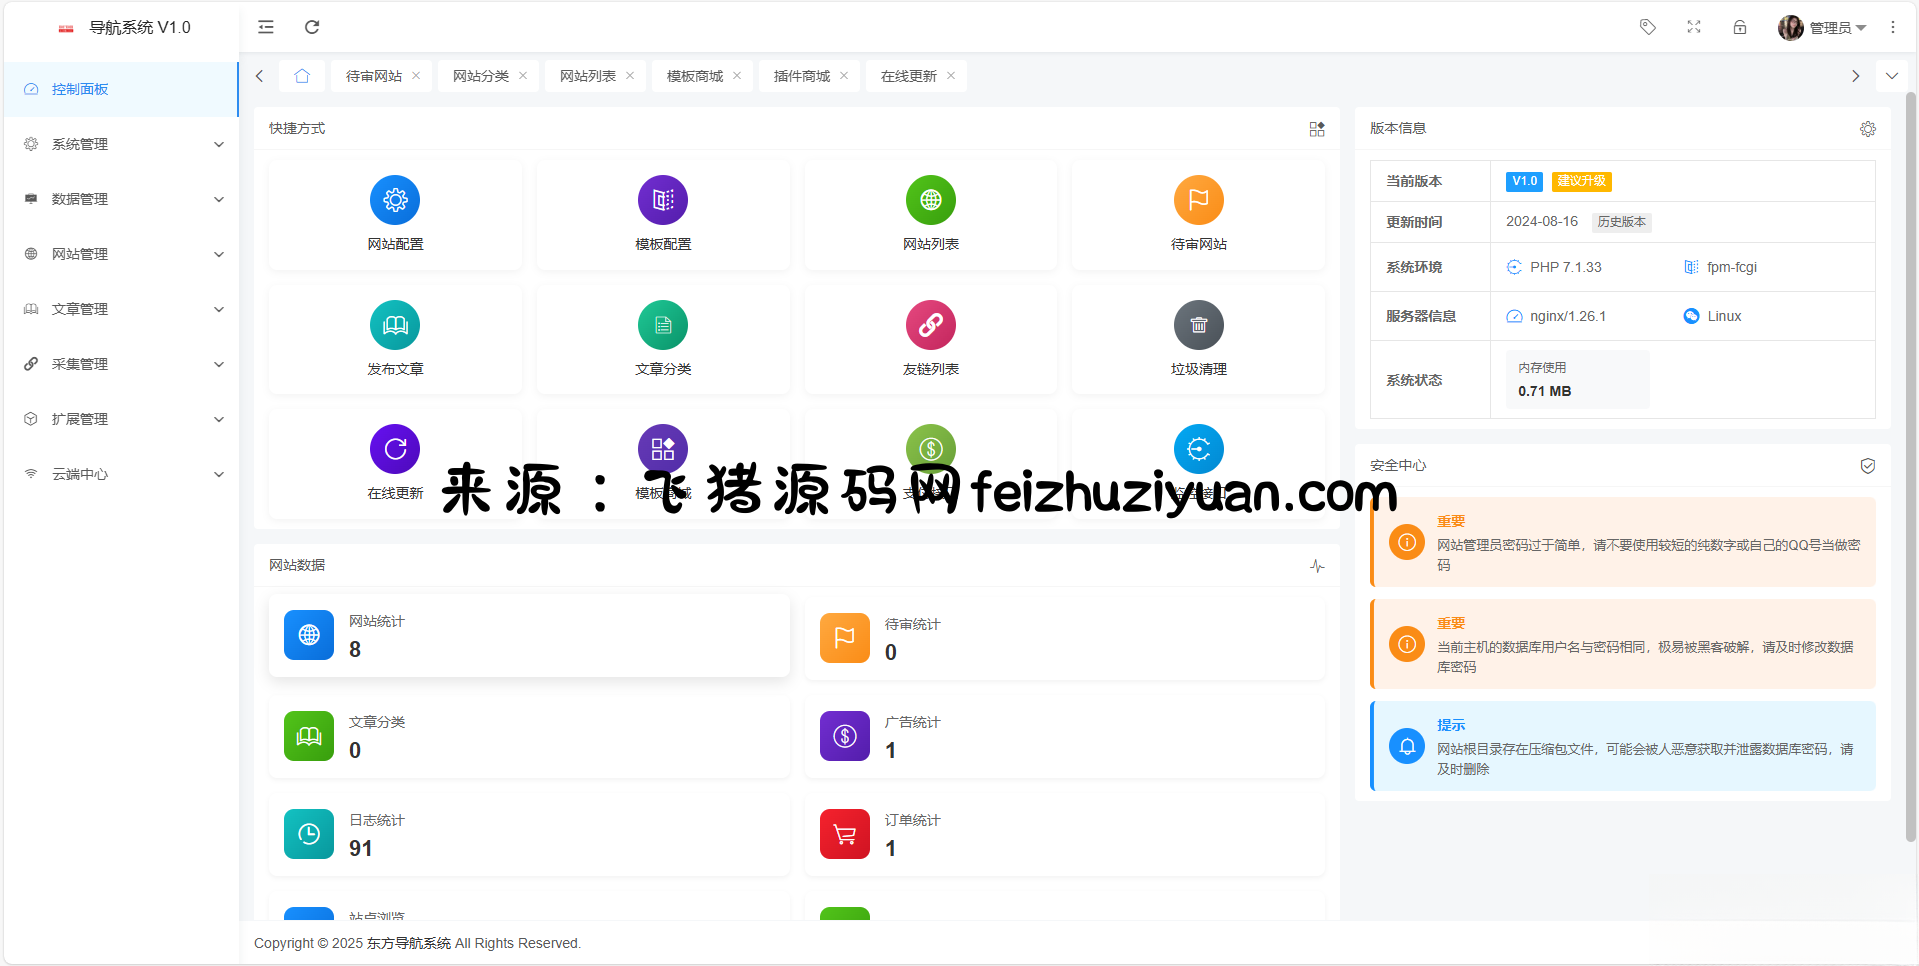Open the 文章分类 statistics card

(529, 737)
